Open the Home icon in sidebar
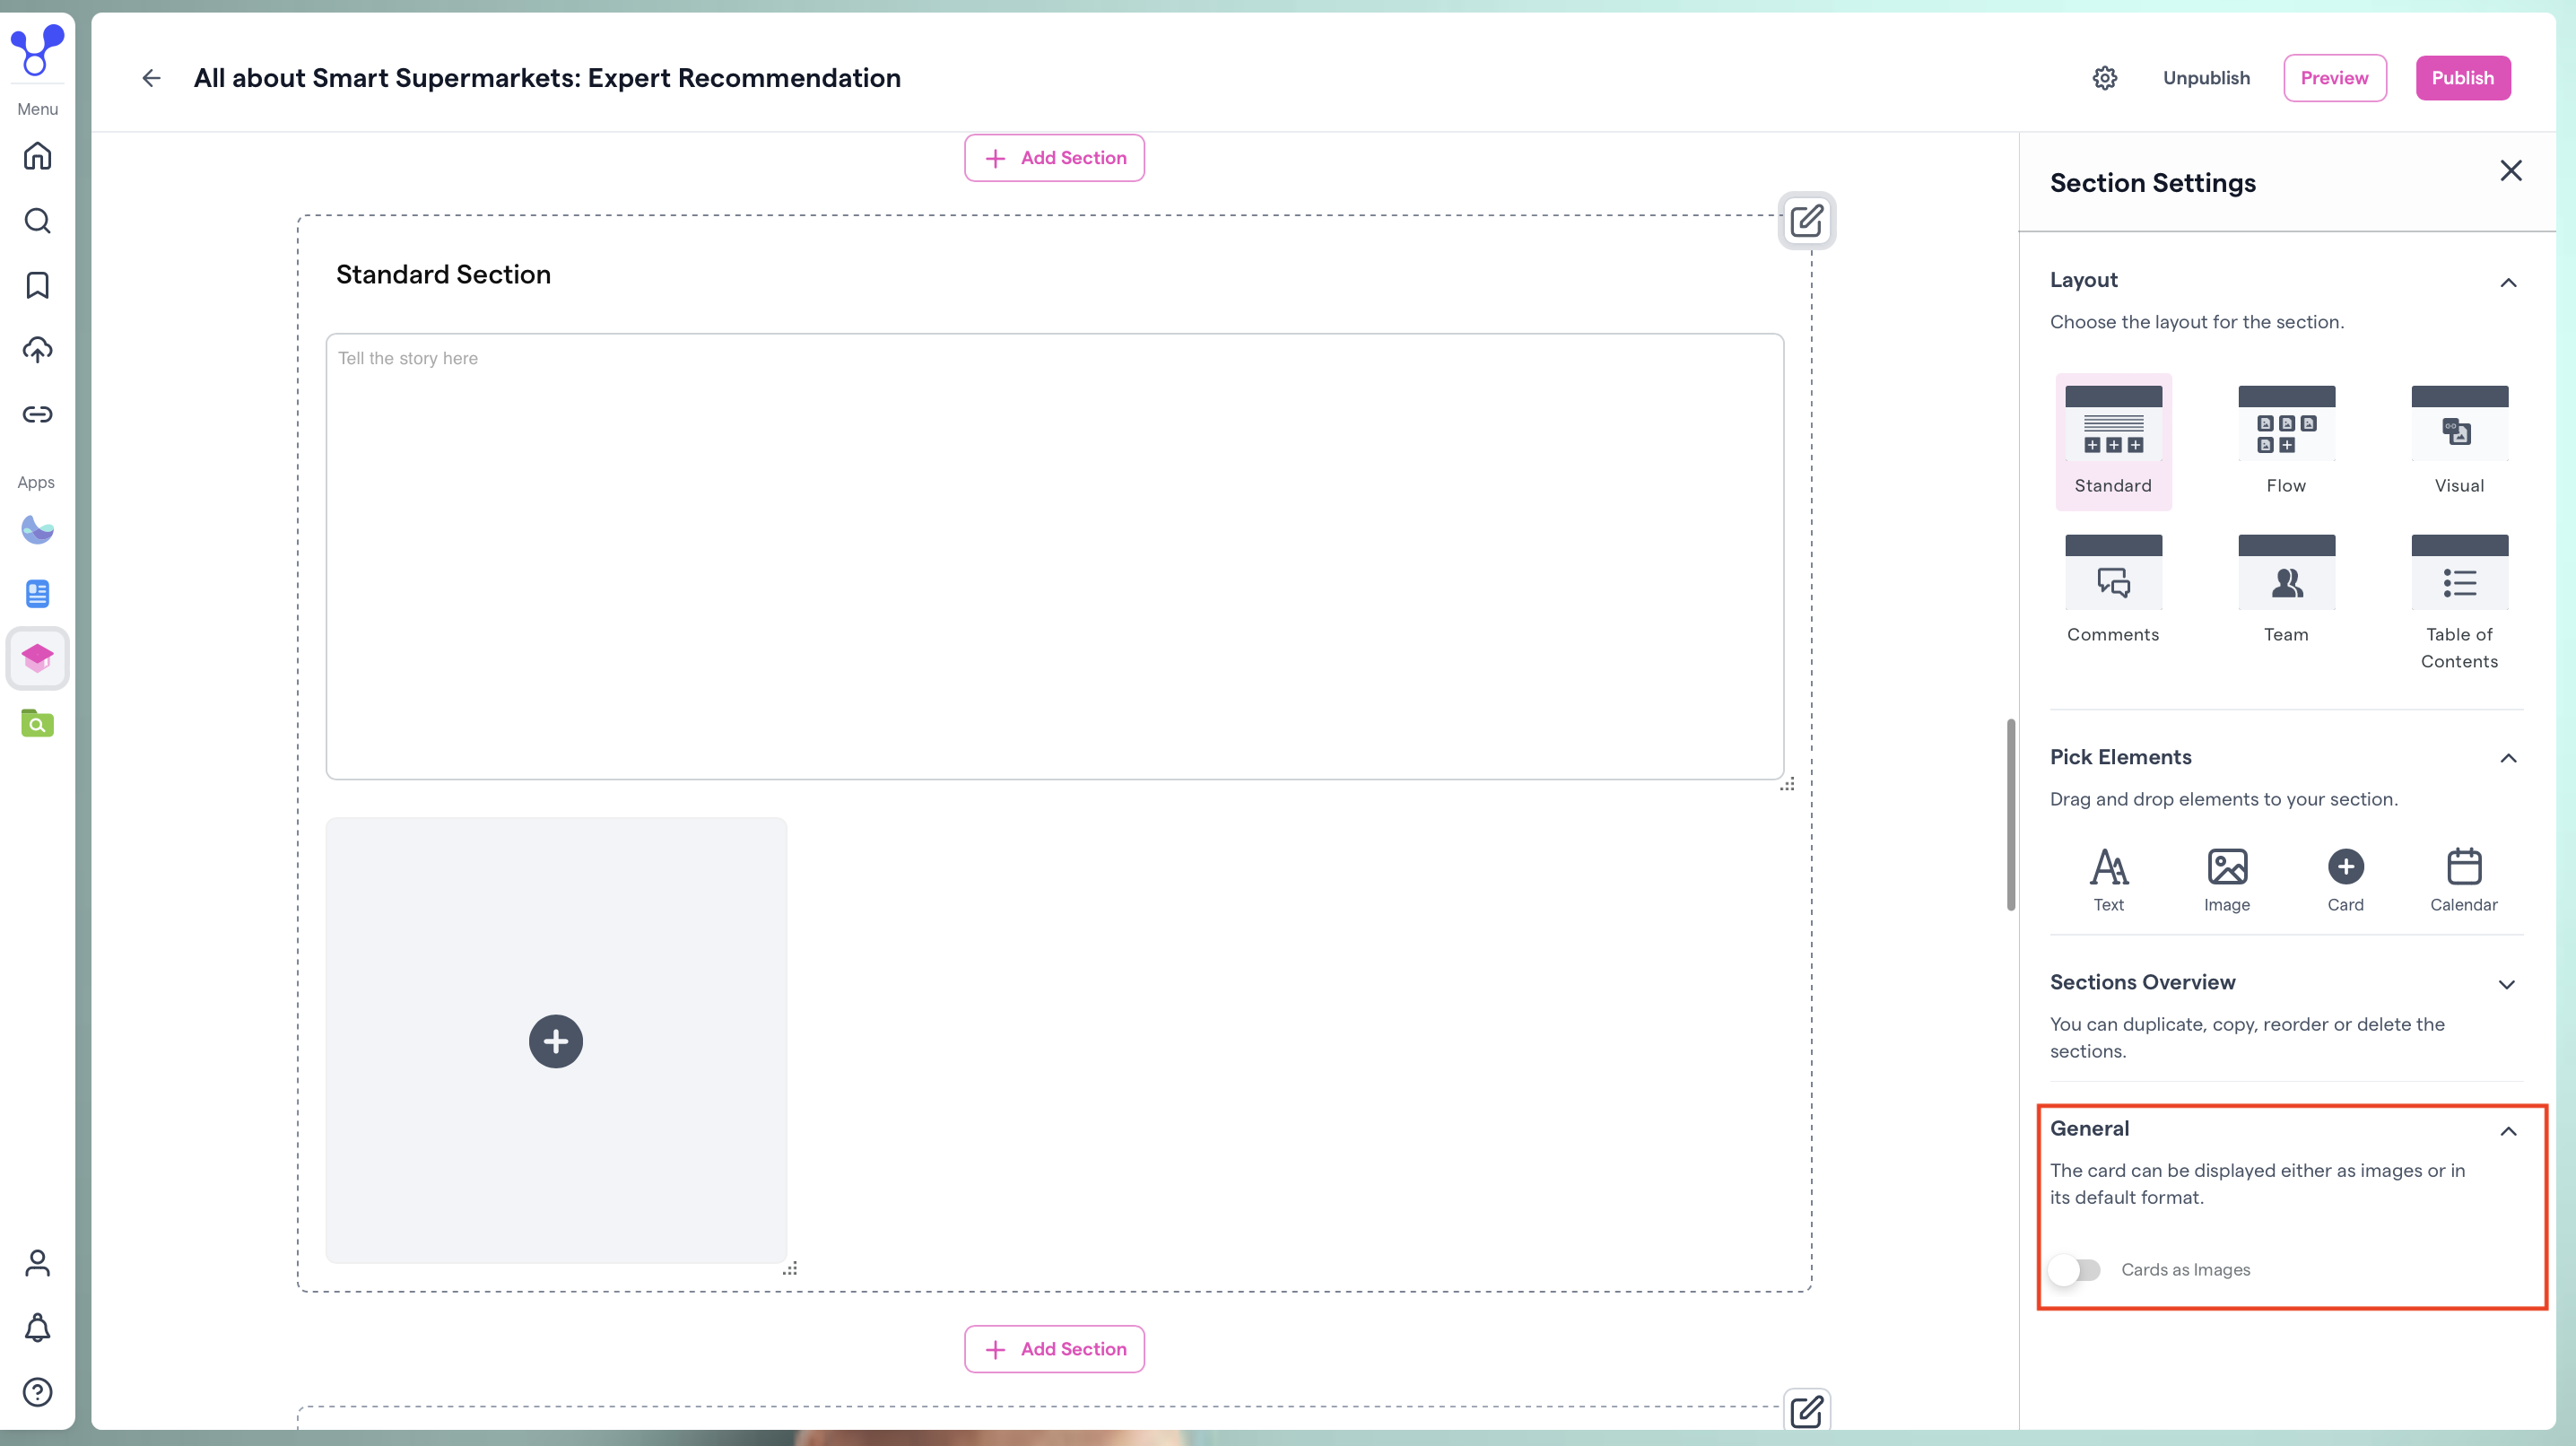The height and width of the screenshot is (1446, 2576). coord(37,156)
